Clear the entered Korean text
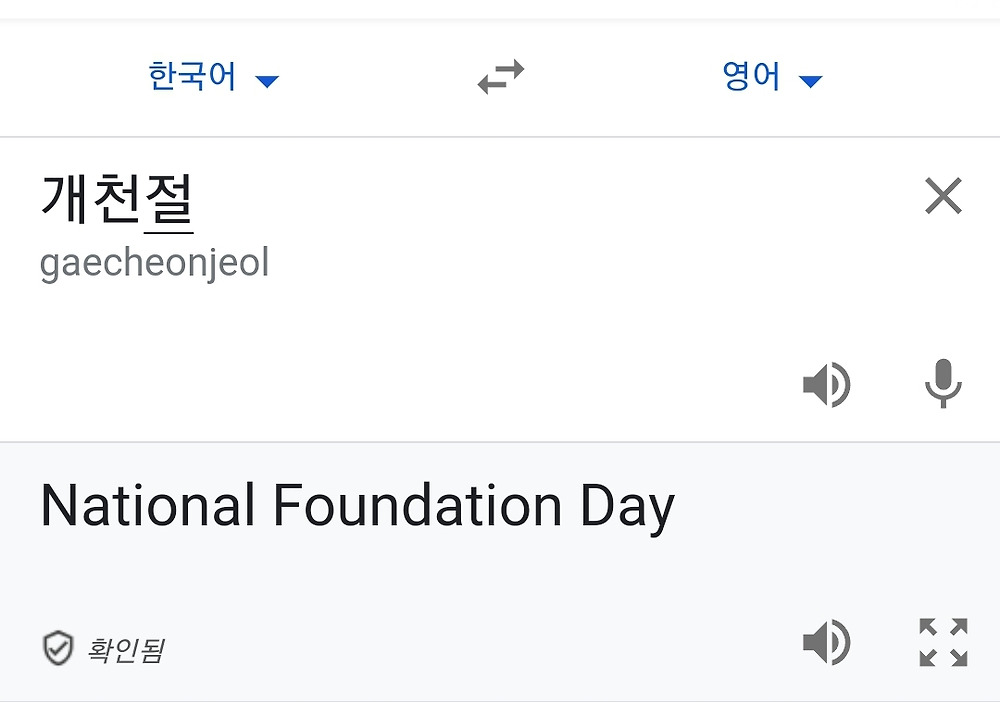 [943, 196]
